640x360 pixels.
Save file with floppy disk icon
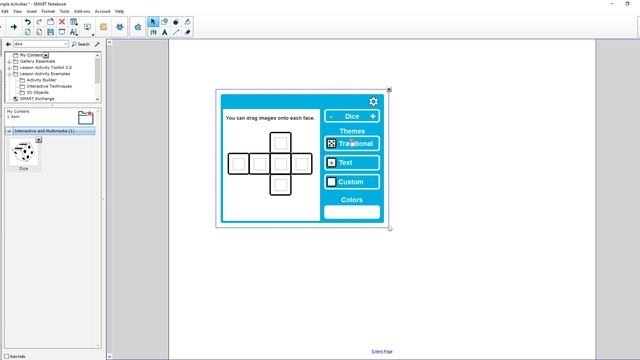click(50, 32)
